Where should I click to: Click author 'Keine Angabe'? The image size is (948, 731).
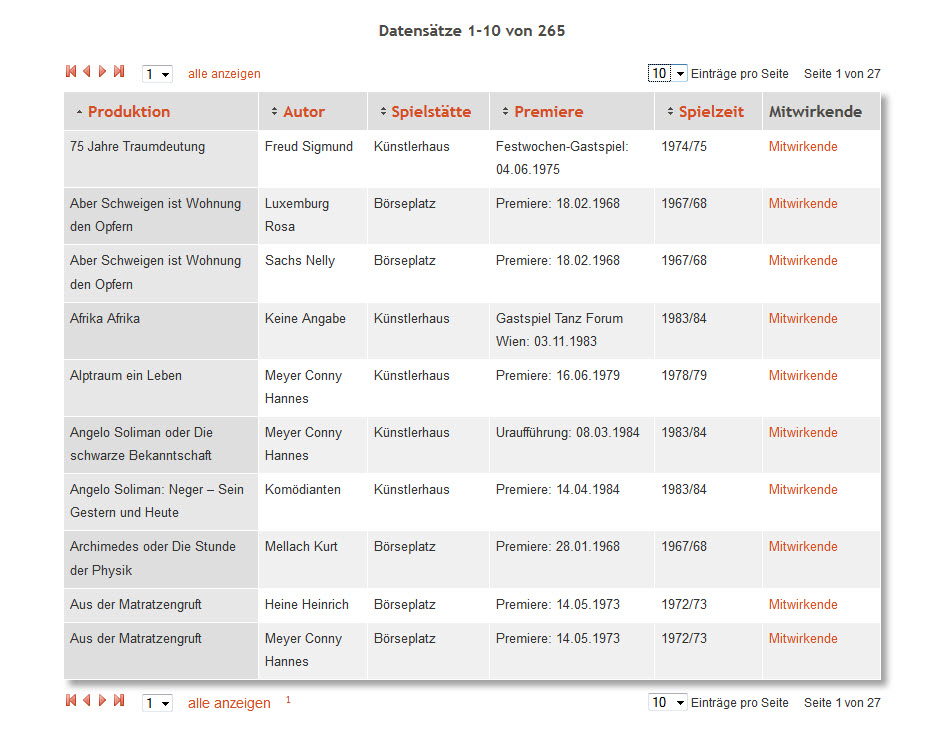coord(305,319)
